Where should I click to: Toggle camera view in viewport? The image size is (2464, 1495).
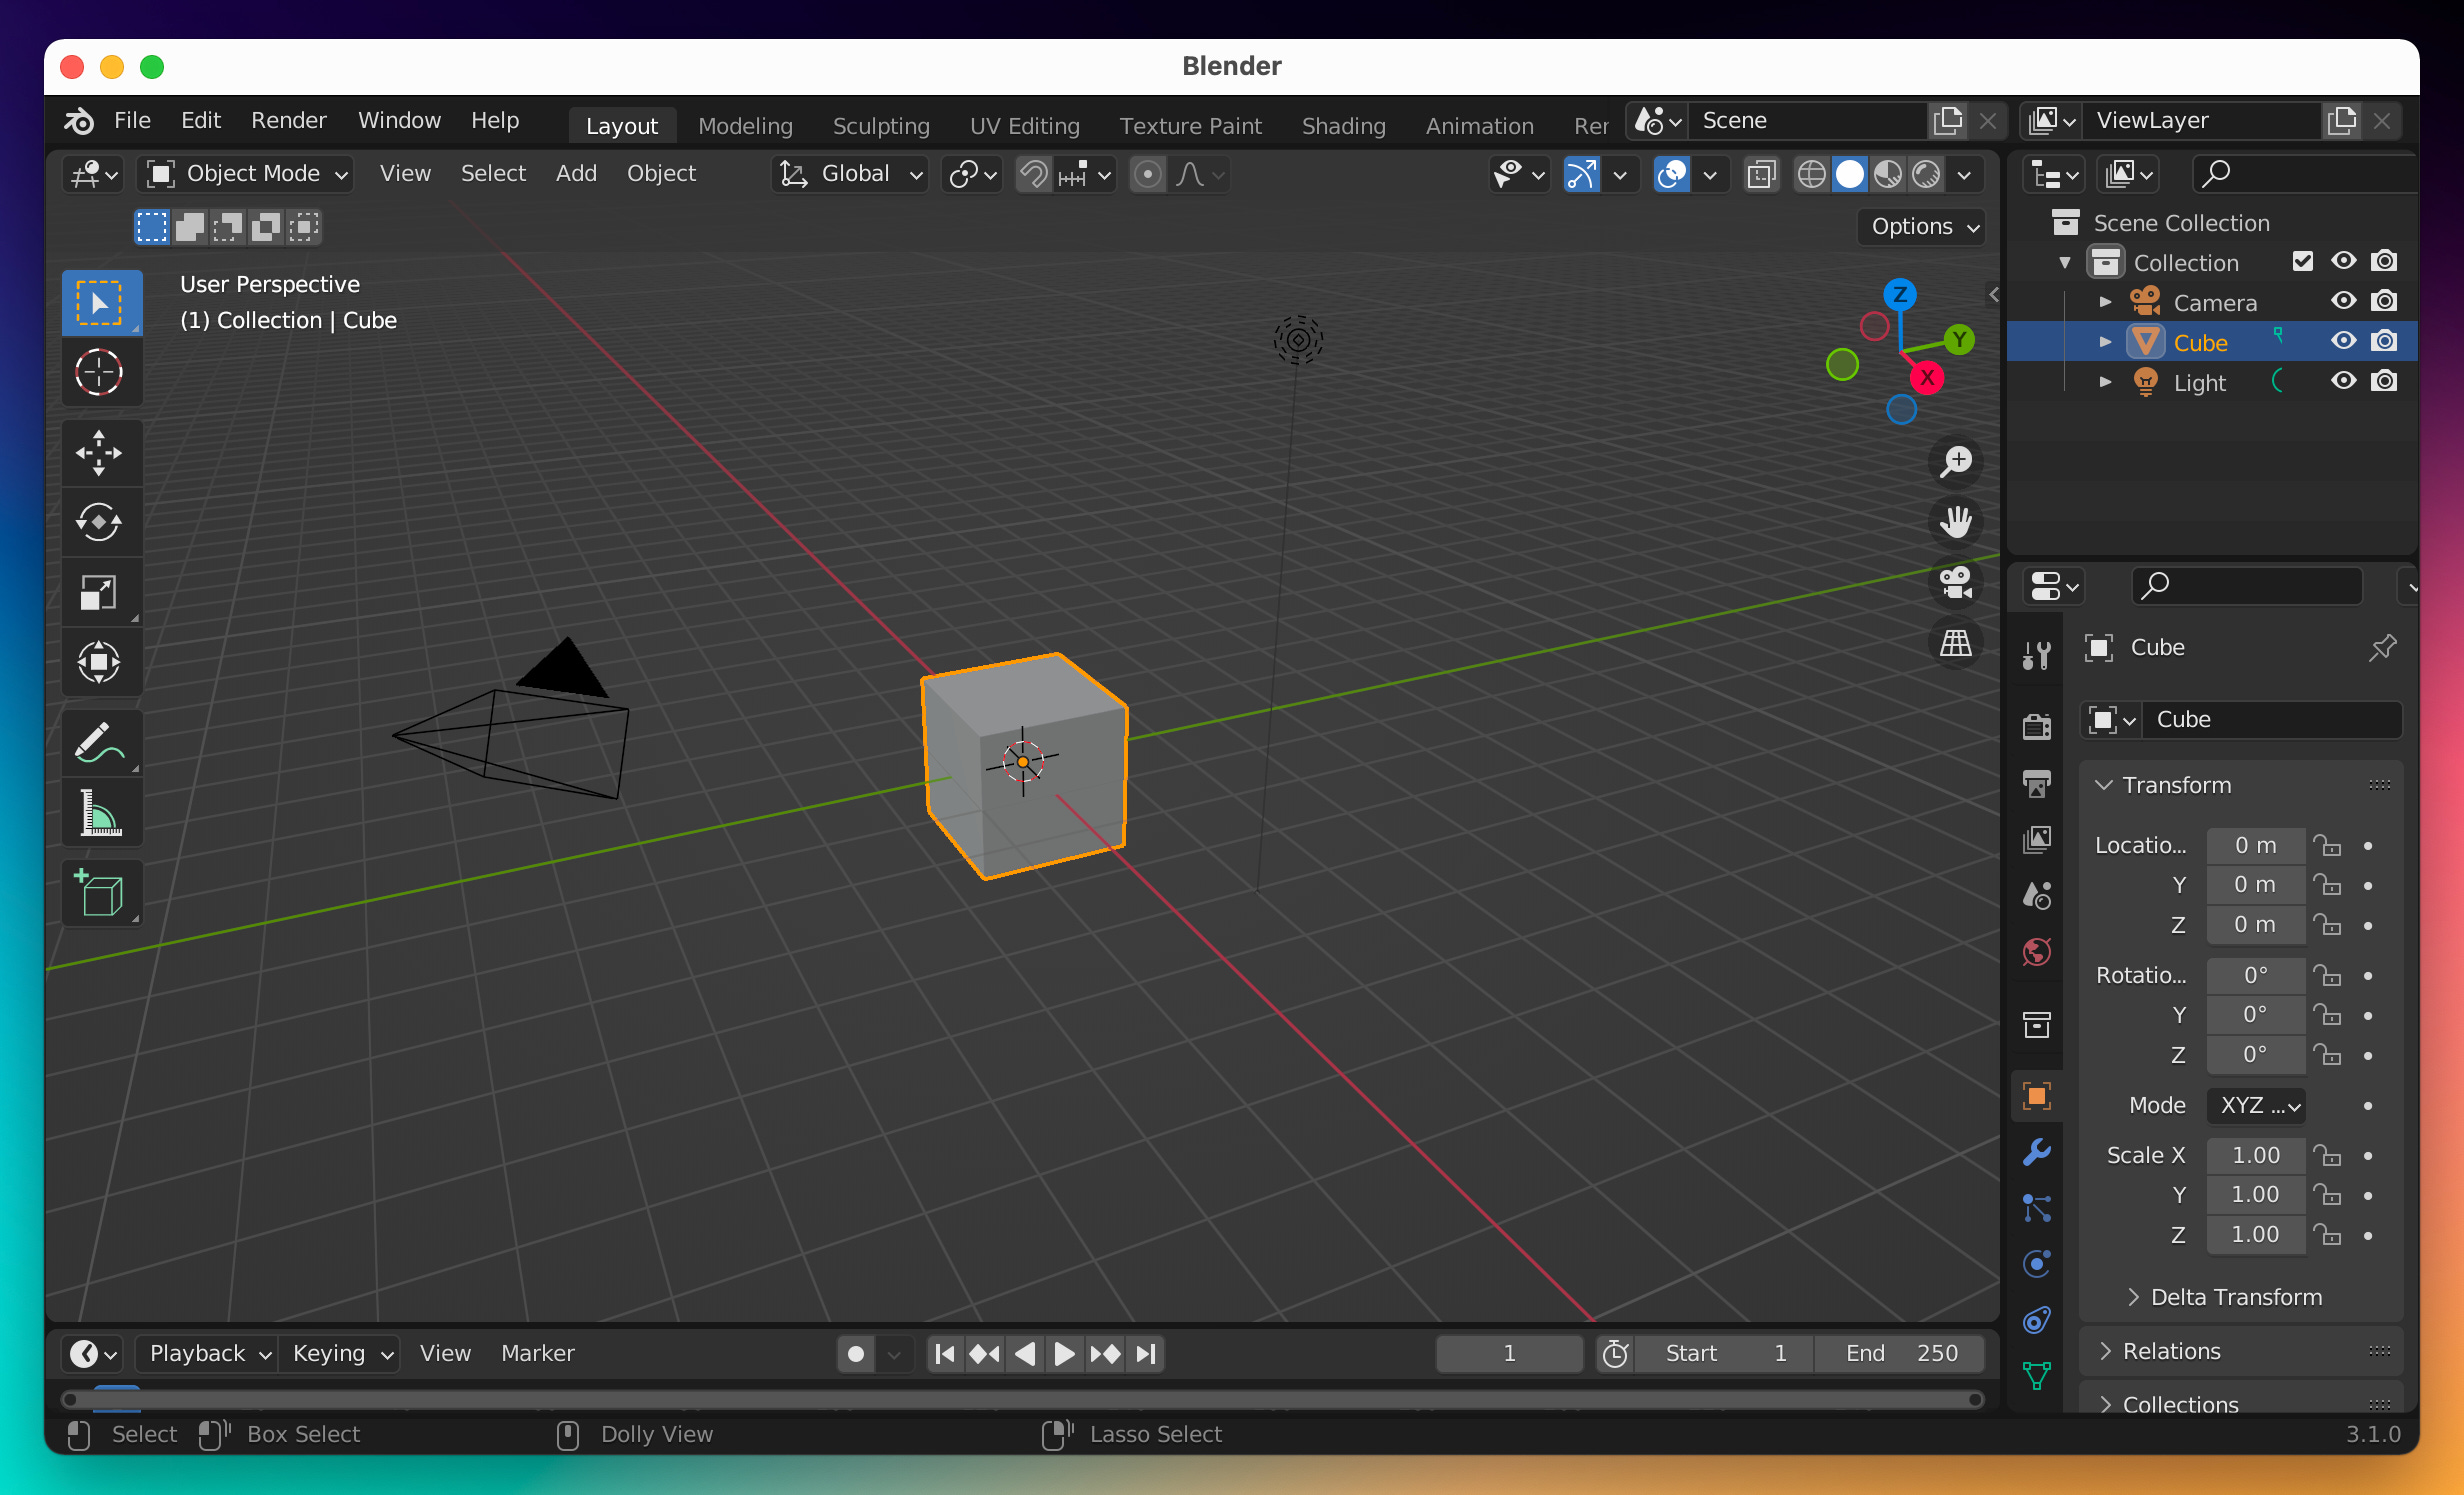[x=1955, y=583]
